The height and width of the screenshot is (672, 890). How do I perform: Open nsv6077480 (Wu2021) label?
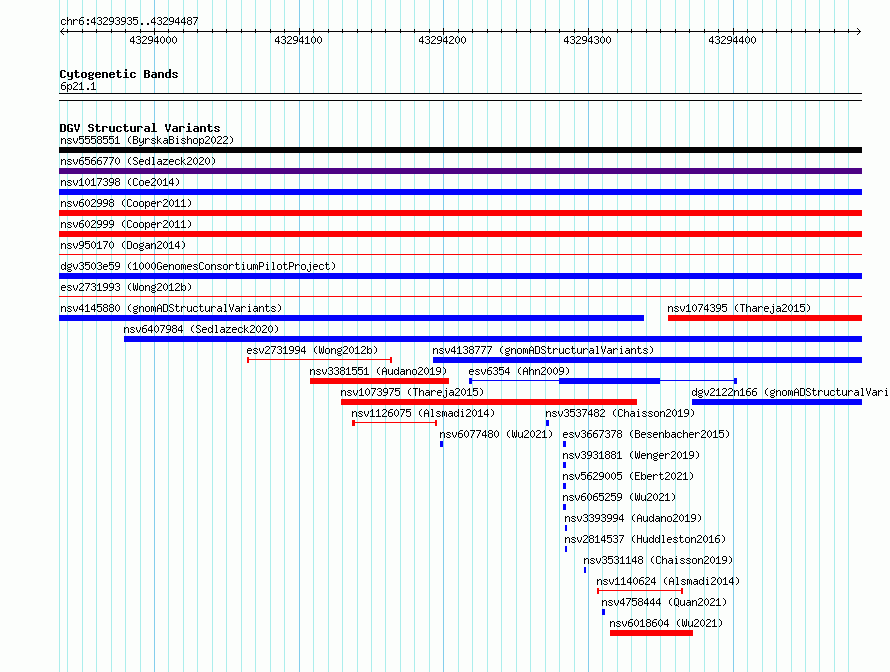coord(496,434)
